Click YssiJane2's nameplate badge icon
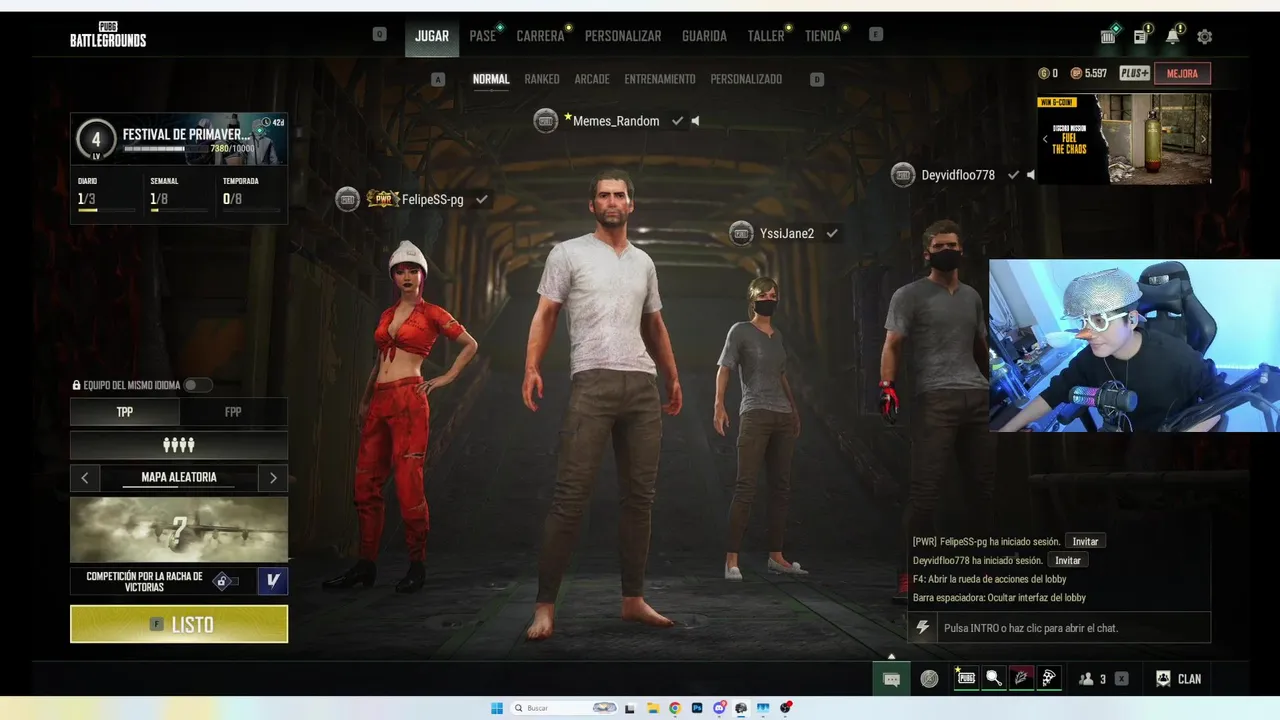The image size is (1280, 720). pyautogui.click(x=741, y=233)
